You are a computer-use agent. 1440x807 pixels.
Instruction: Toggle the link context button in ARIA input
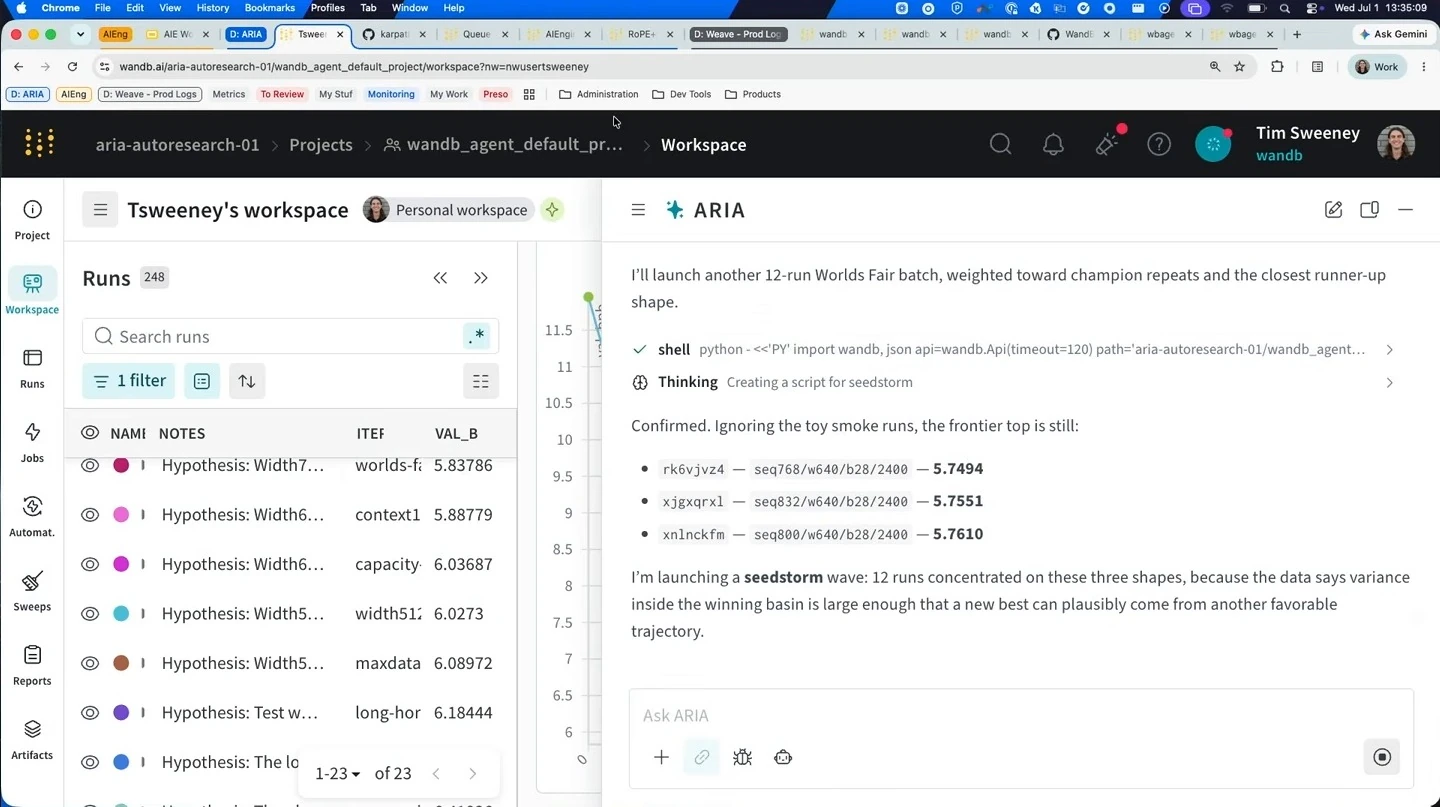tap(702, 757)
